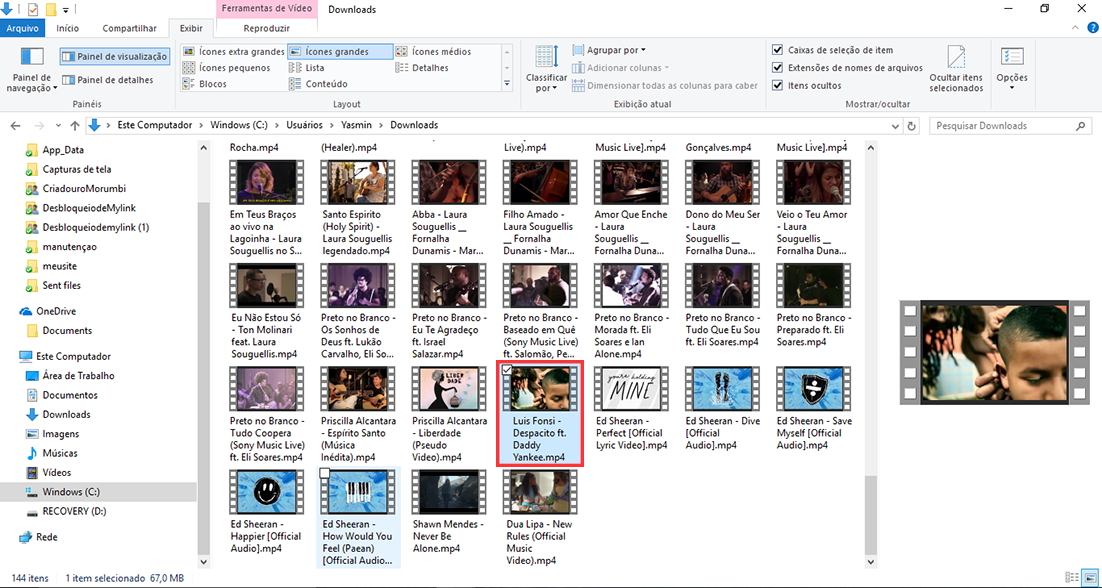Uncheck Luis Fonsi Despacito item checkbox
The height and width of the screenshot is (588, 1102).
coord(507,370)
